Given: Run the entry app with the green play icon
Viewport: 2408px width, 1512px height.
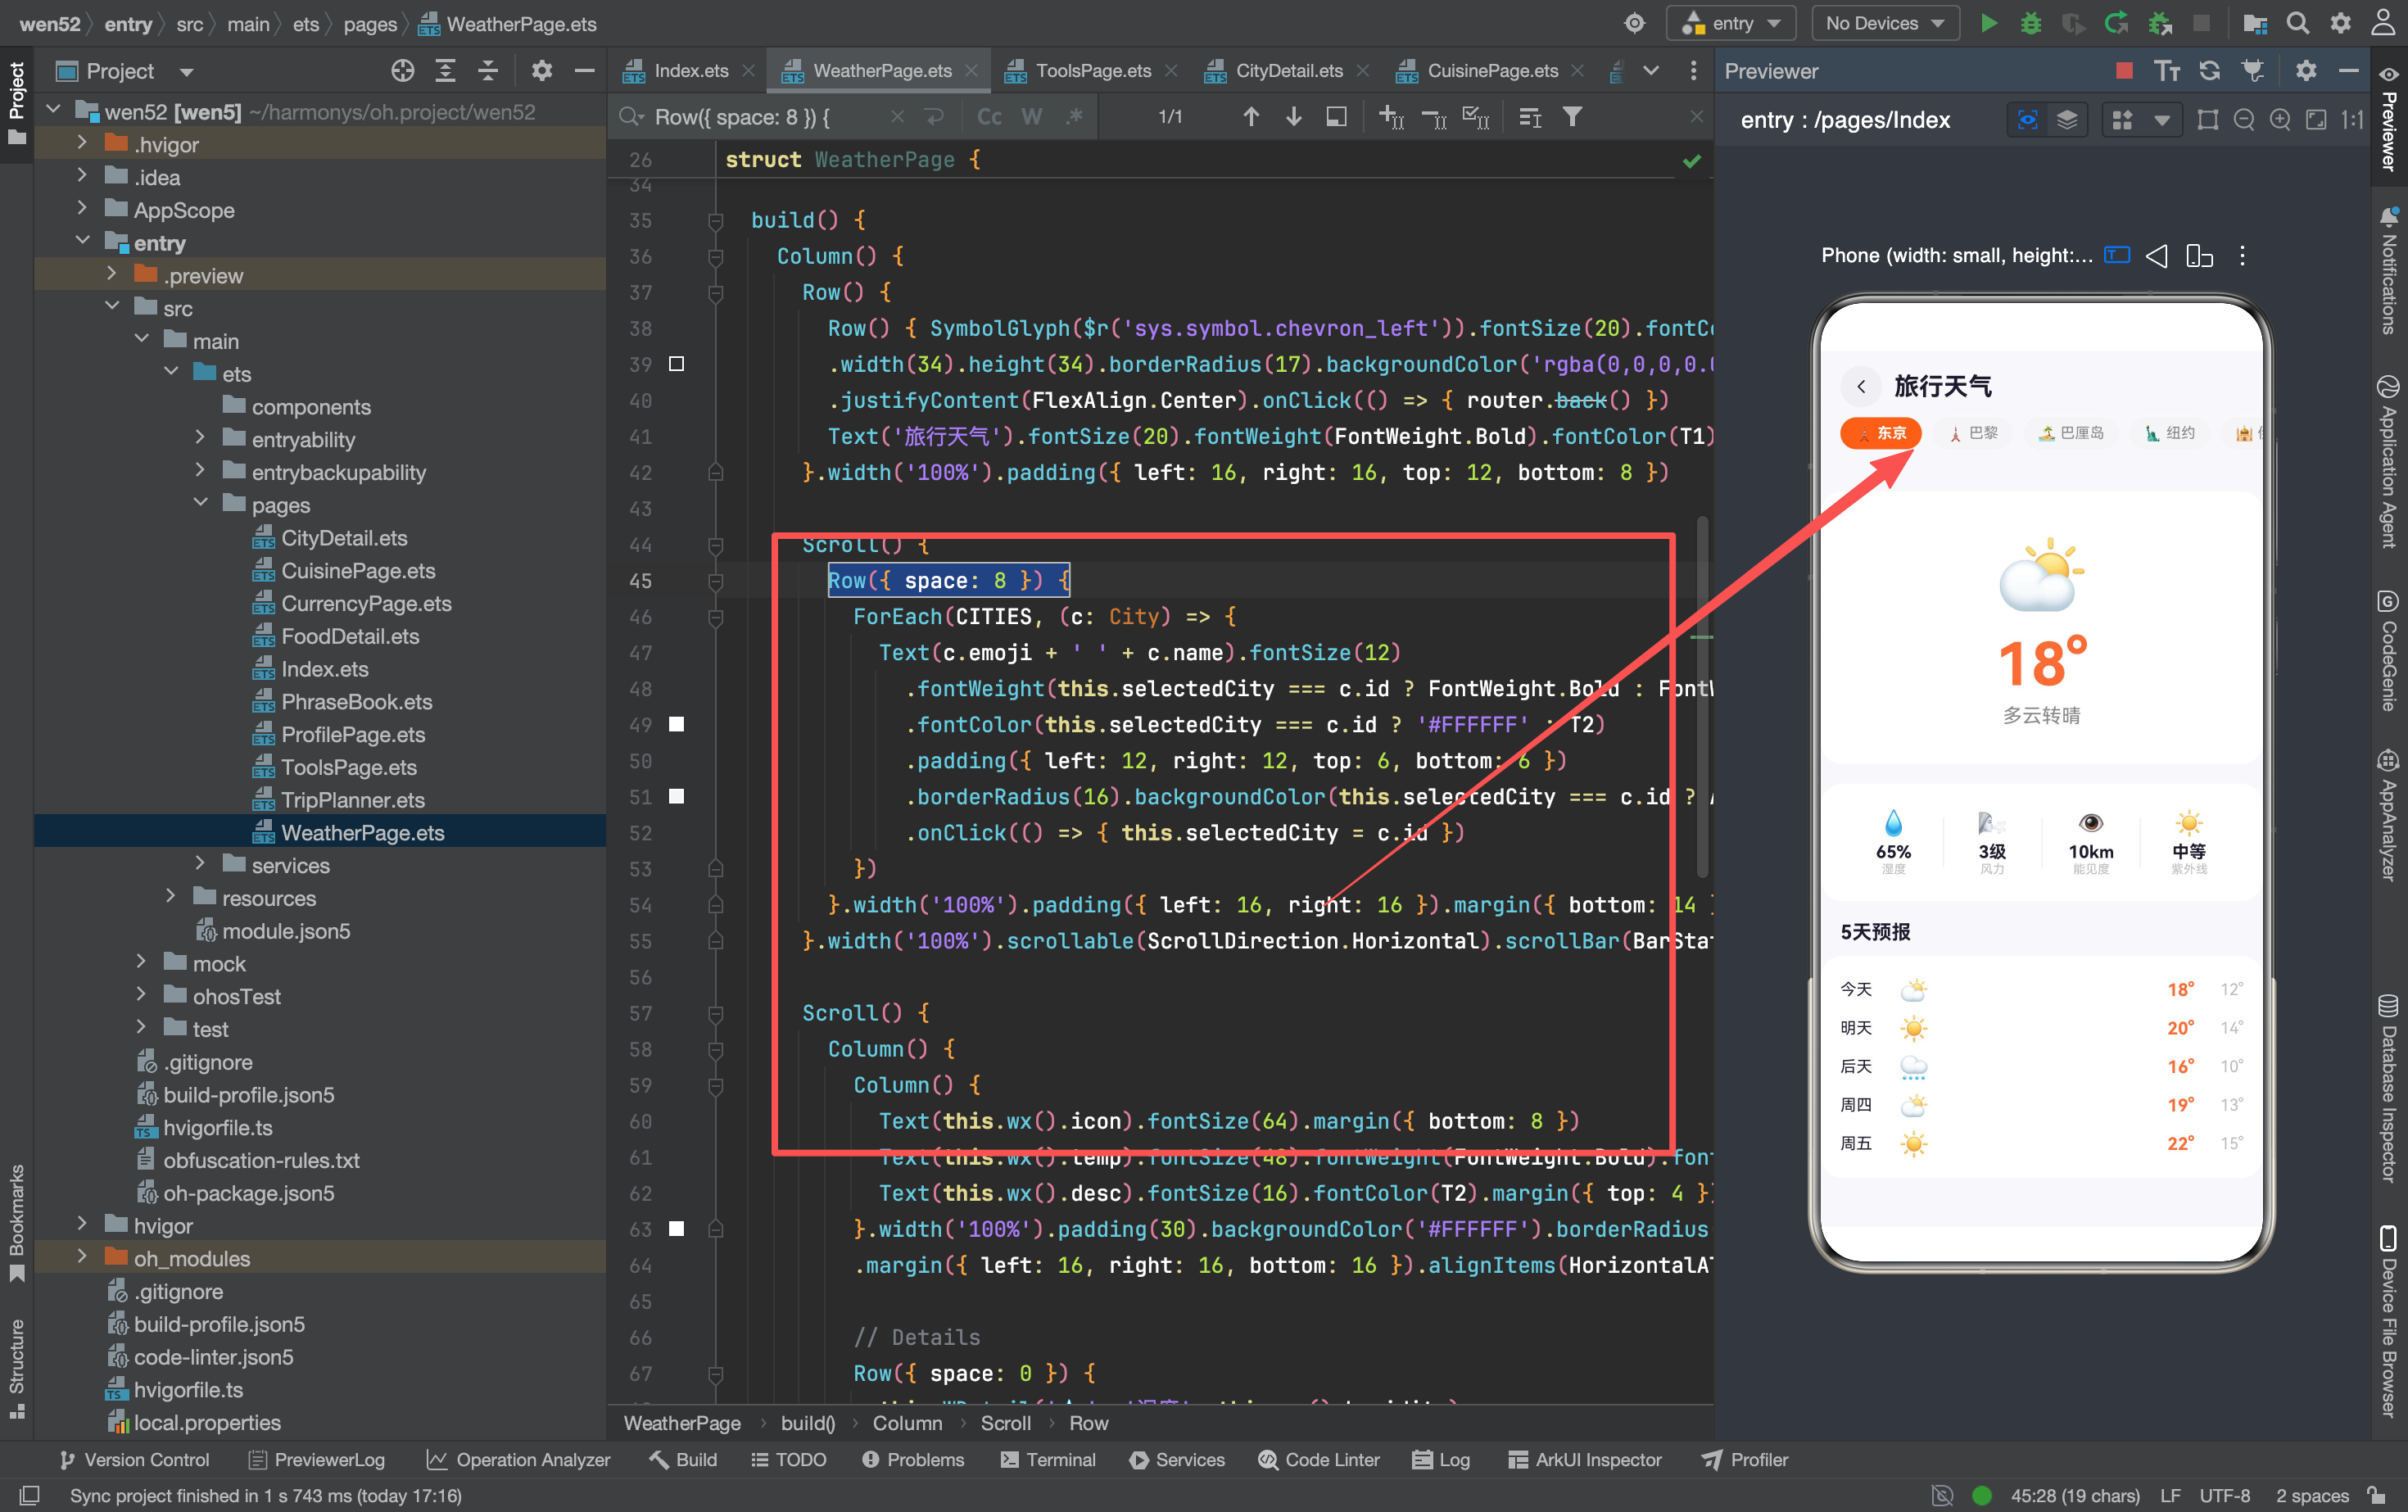Looking at the screenshot, I should tap(1989, 23).
